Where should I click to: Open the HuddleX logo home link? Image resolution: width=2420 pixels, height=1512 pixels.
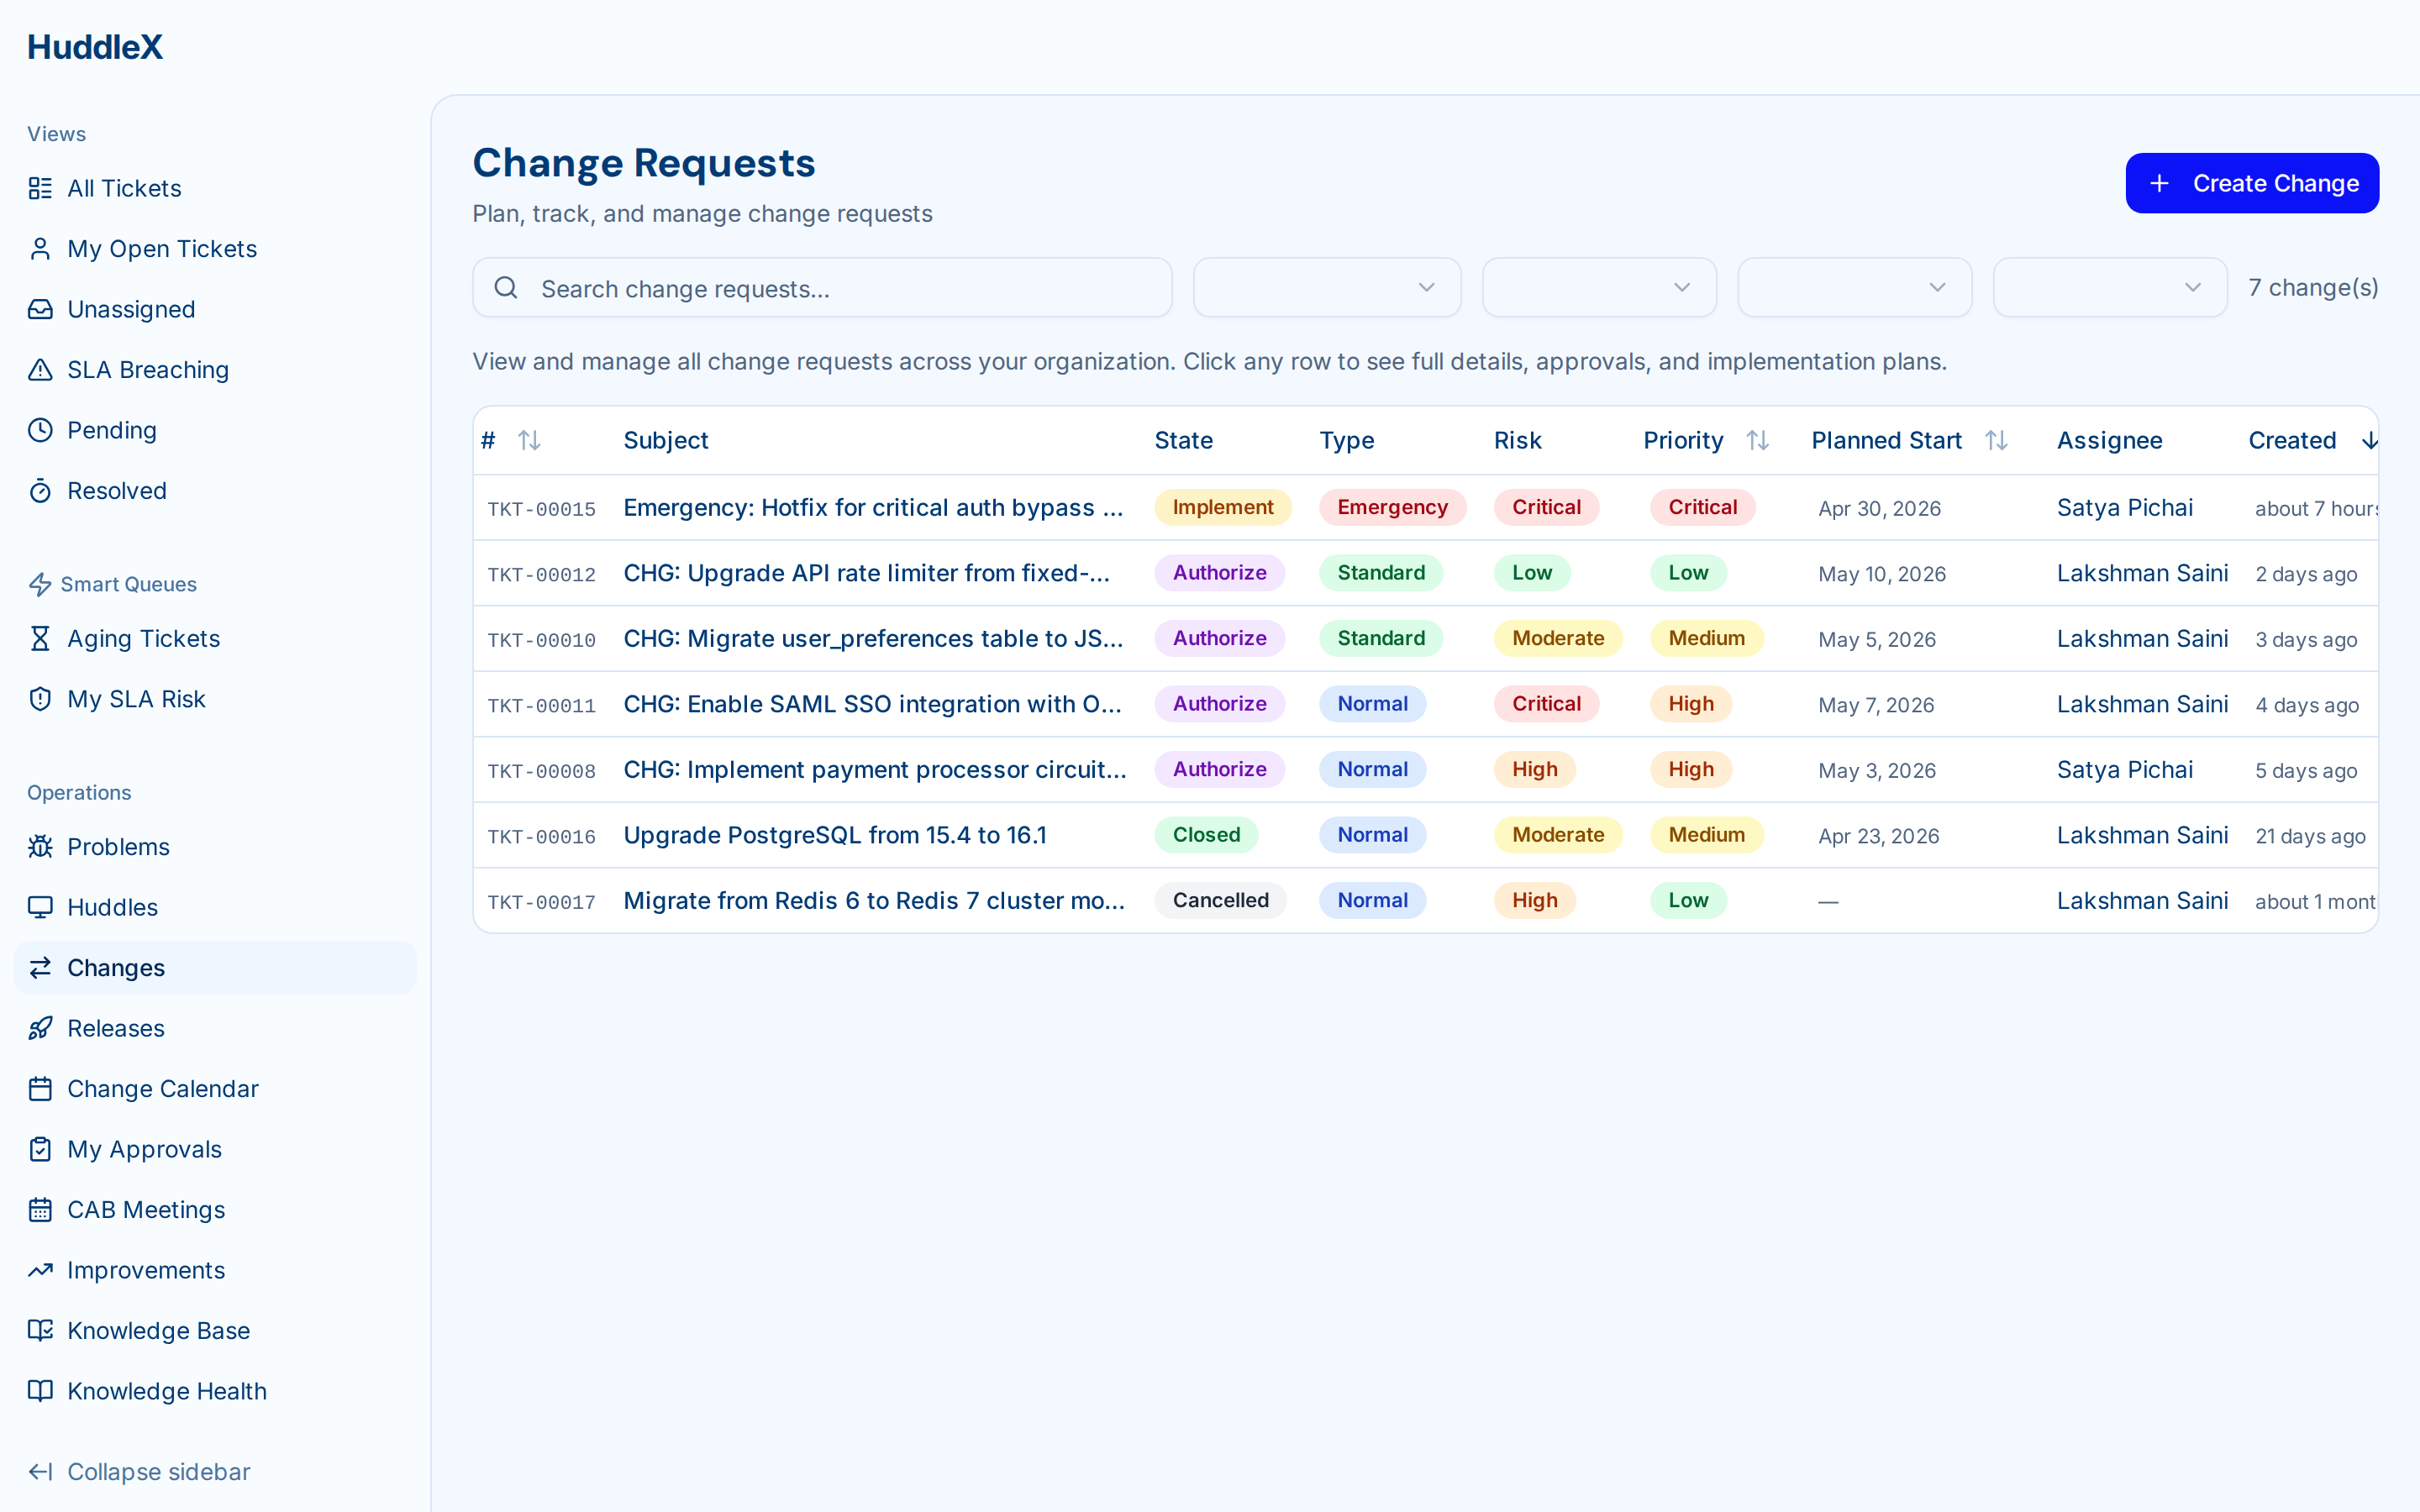95,47
